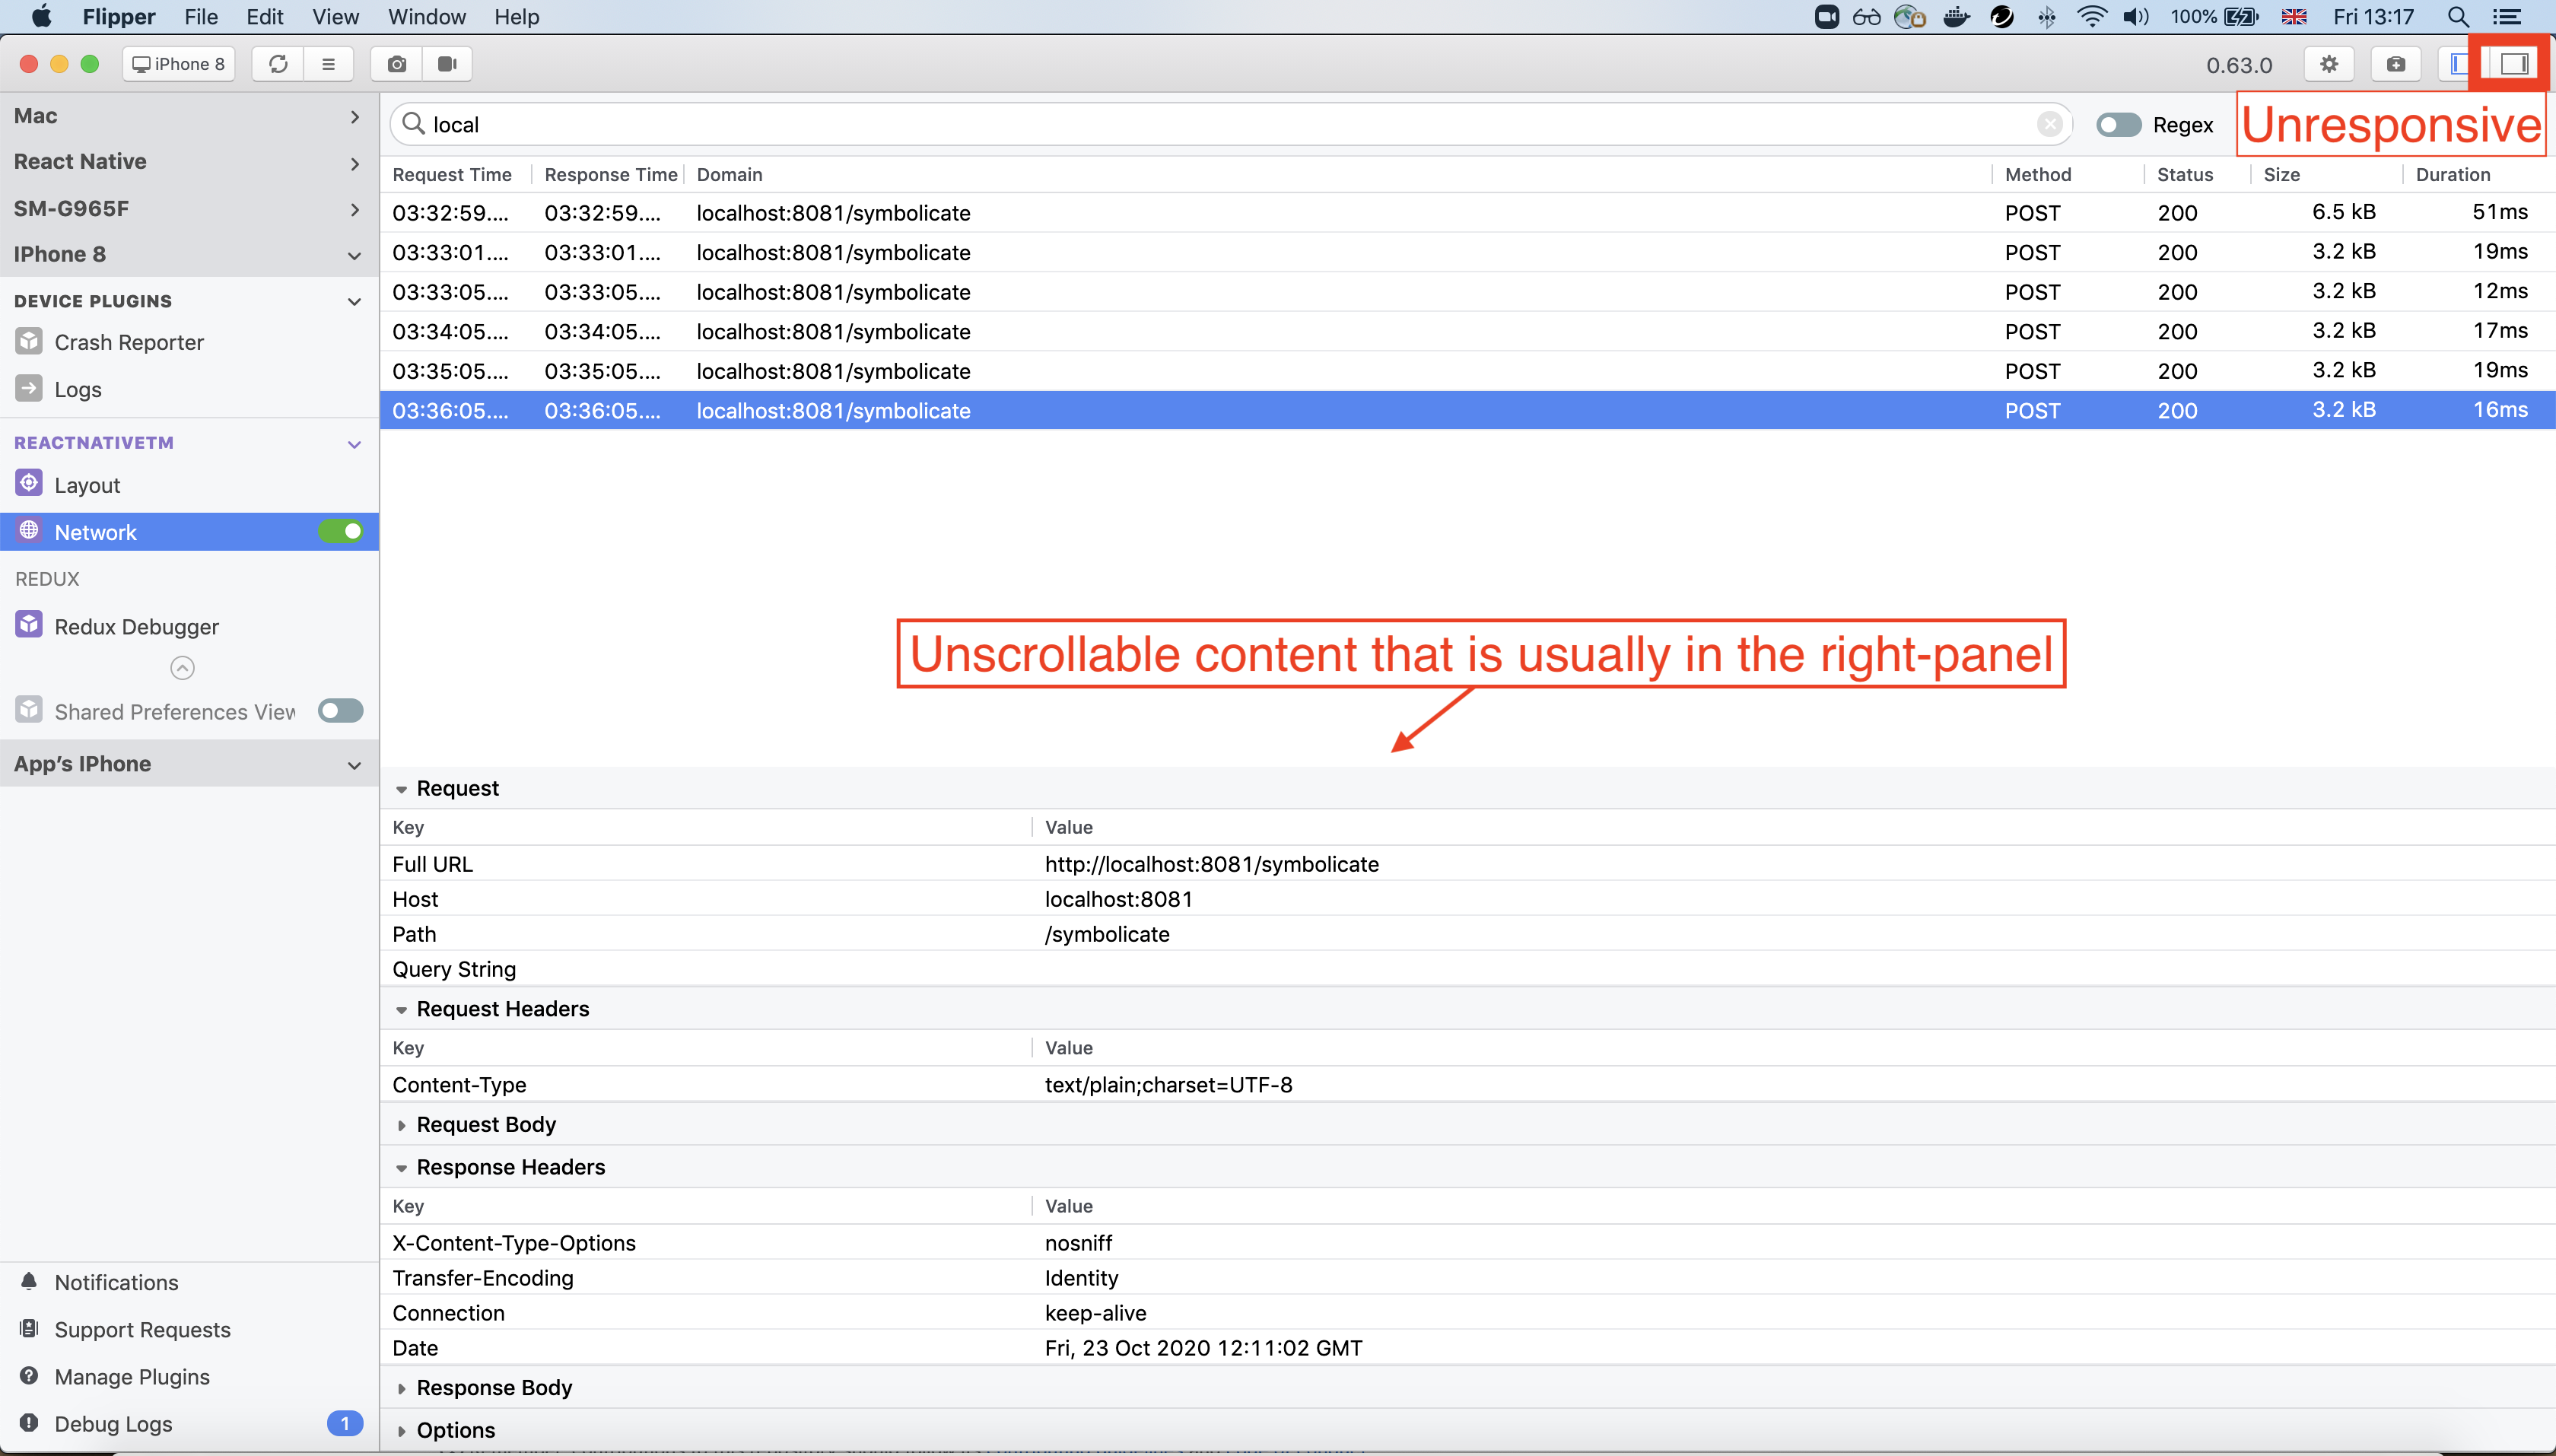Screen dimensions: 2556x1456
Task: Open Flipper settings gear
Action: 2330,63
